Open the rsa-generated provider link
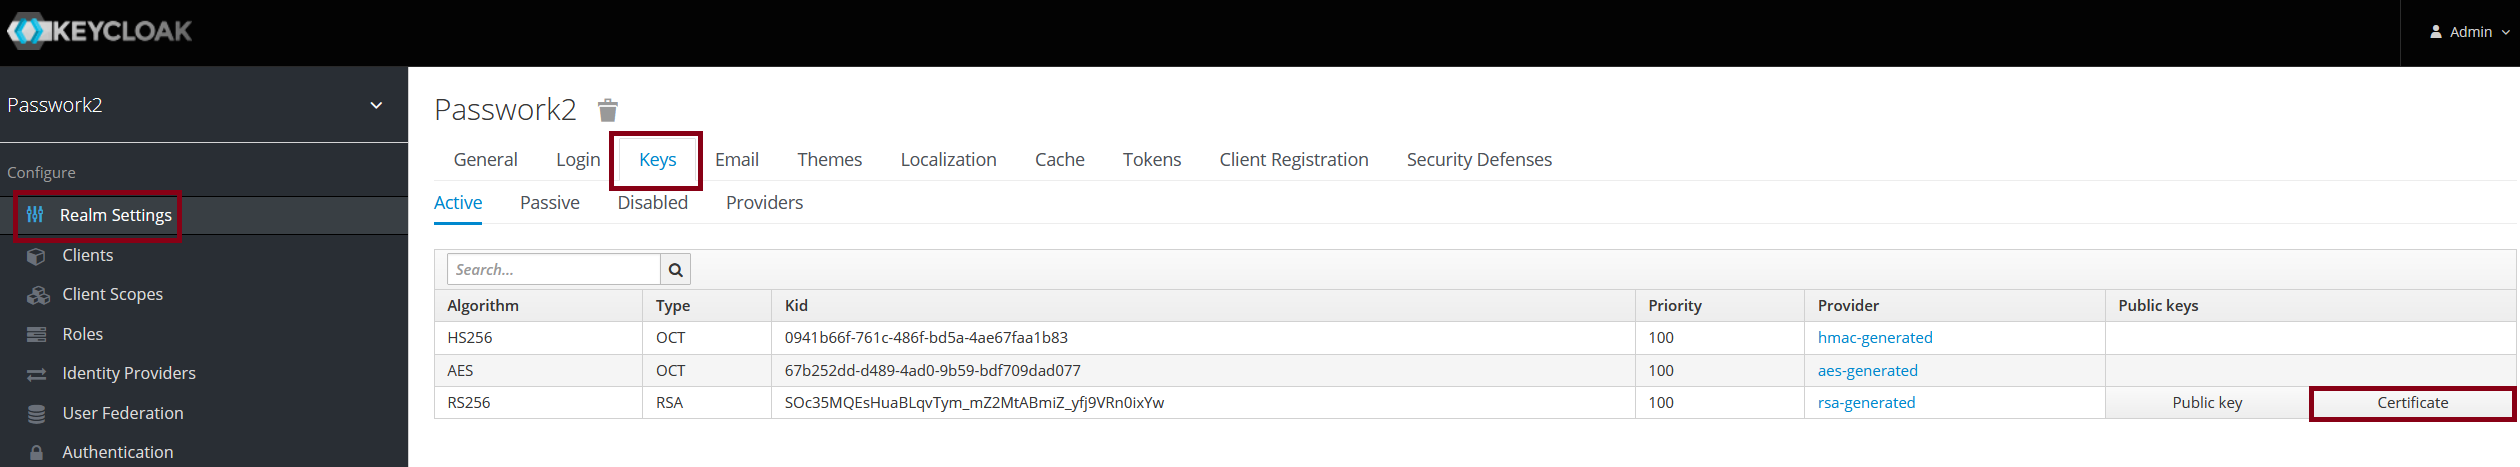The height and width of the screenshot is (467, 2520). 1866,403
